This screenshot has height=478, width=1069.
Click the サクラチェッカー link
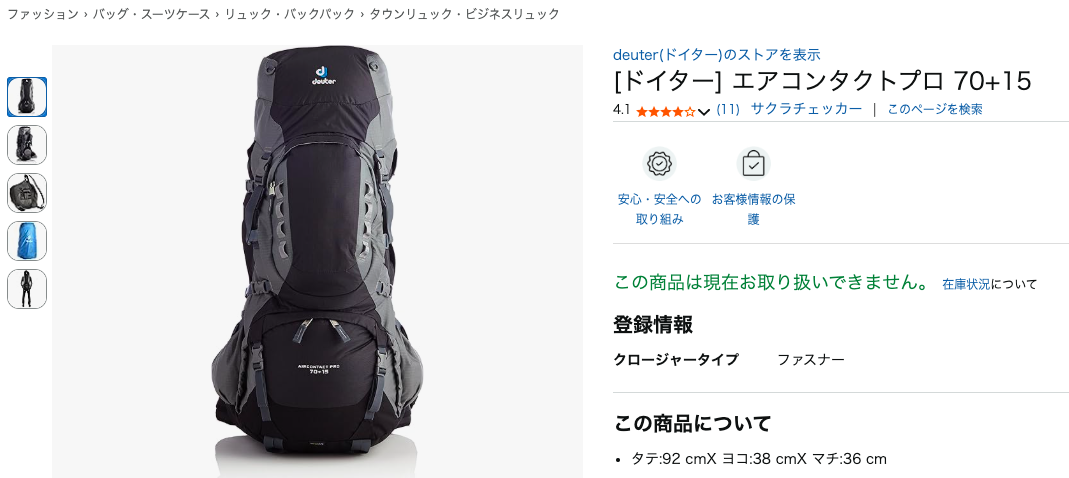807,109
